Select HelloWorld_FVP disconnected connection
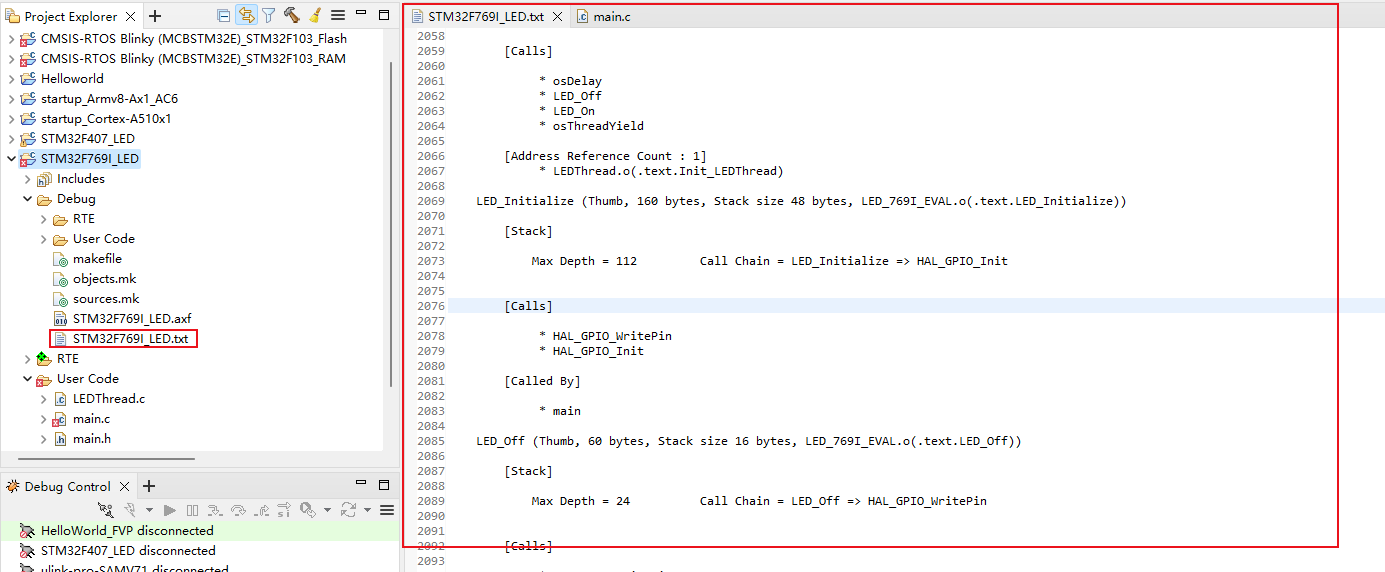The image size is (1385, 572). [x=126, y=531]
